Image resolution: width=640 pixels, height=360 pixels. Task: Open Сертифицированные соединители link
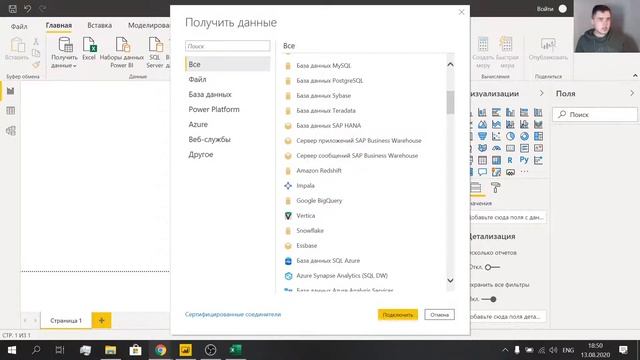point(233,314)
